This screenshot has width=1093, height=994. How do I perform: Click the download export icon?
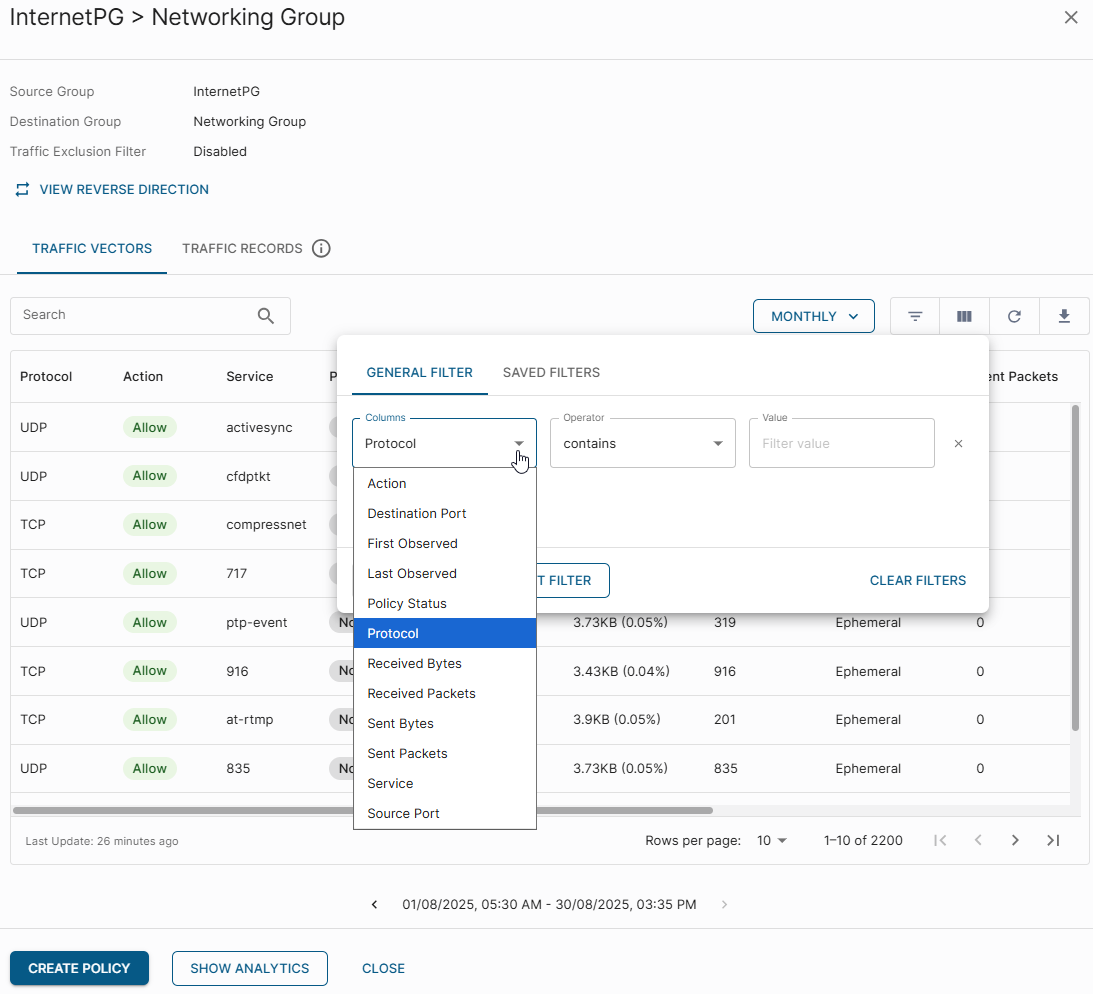pos(1064,316)
